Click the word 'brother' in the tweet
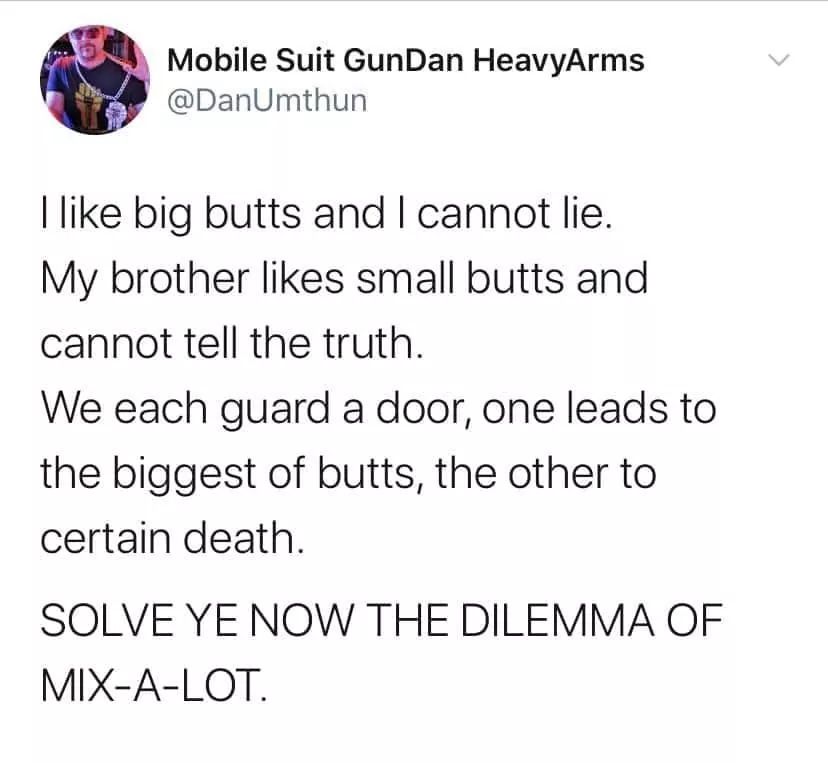Viewport: 828px width, 763px height. [180, 279]
